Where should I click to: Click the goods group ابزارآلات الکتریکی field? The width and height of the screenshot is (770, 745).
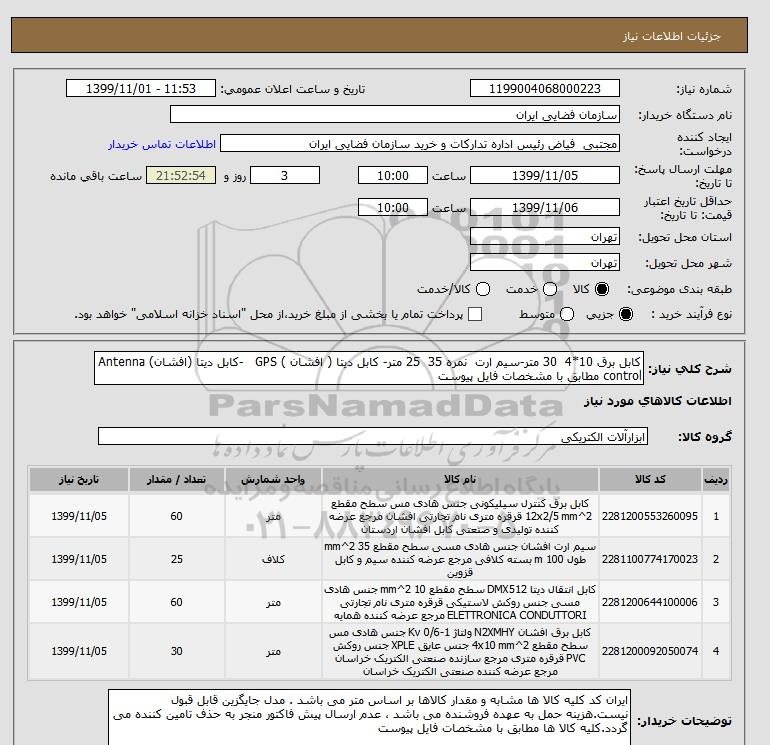(373, 436)
